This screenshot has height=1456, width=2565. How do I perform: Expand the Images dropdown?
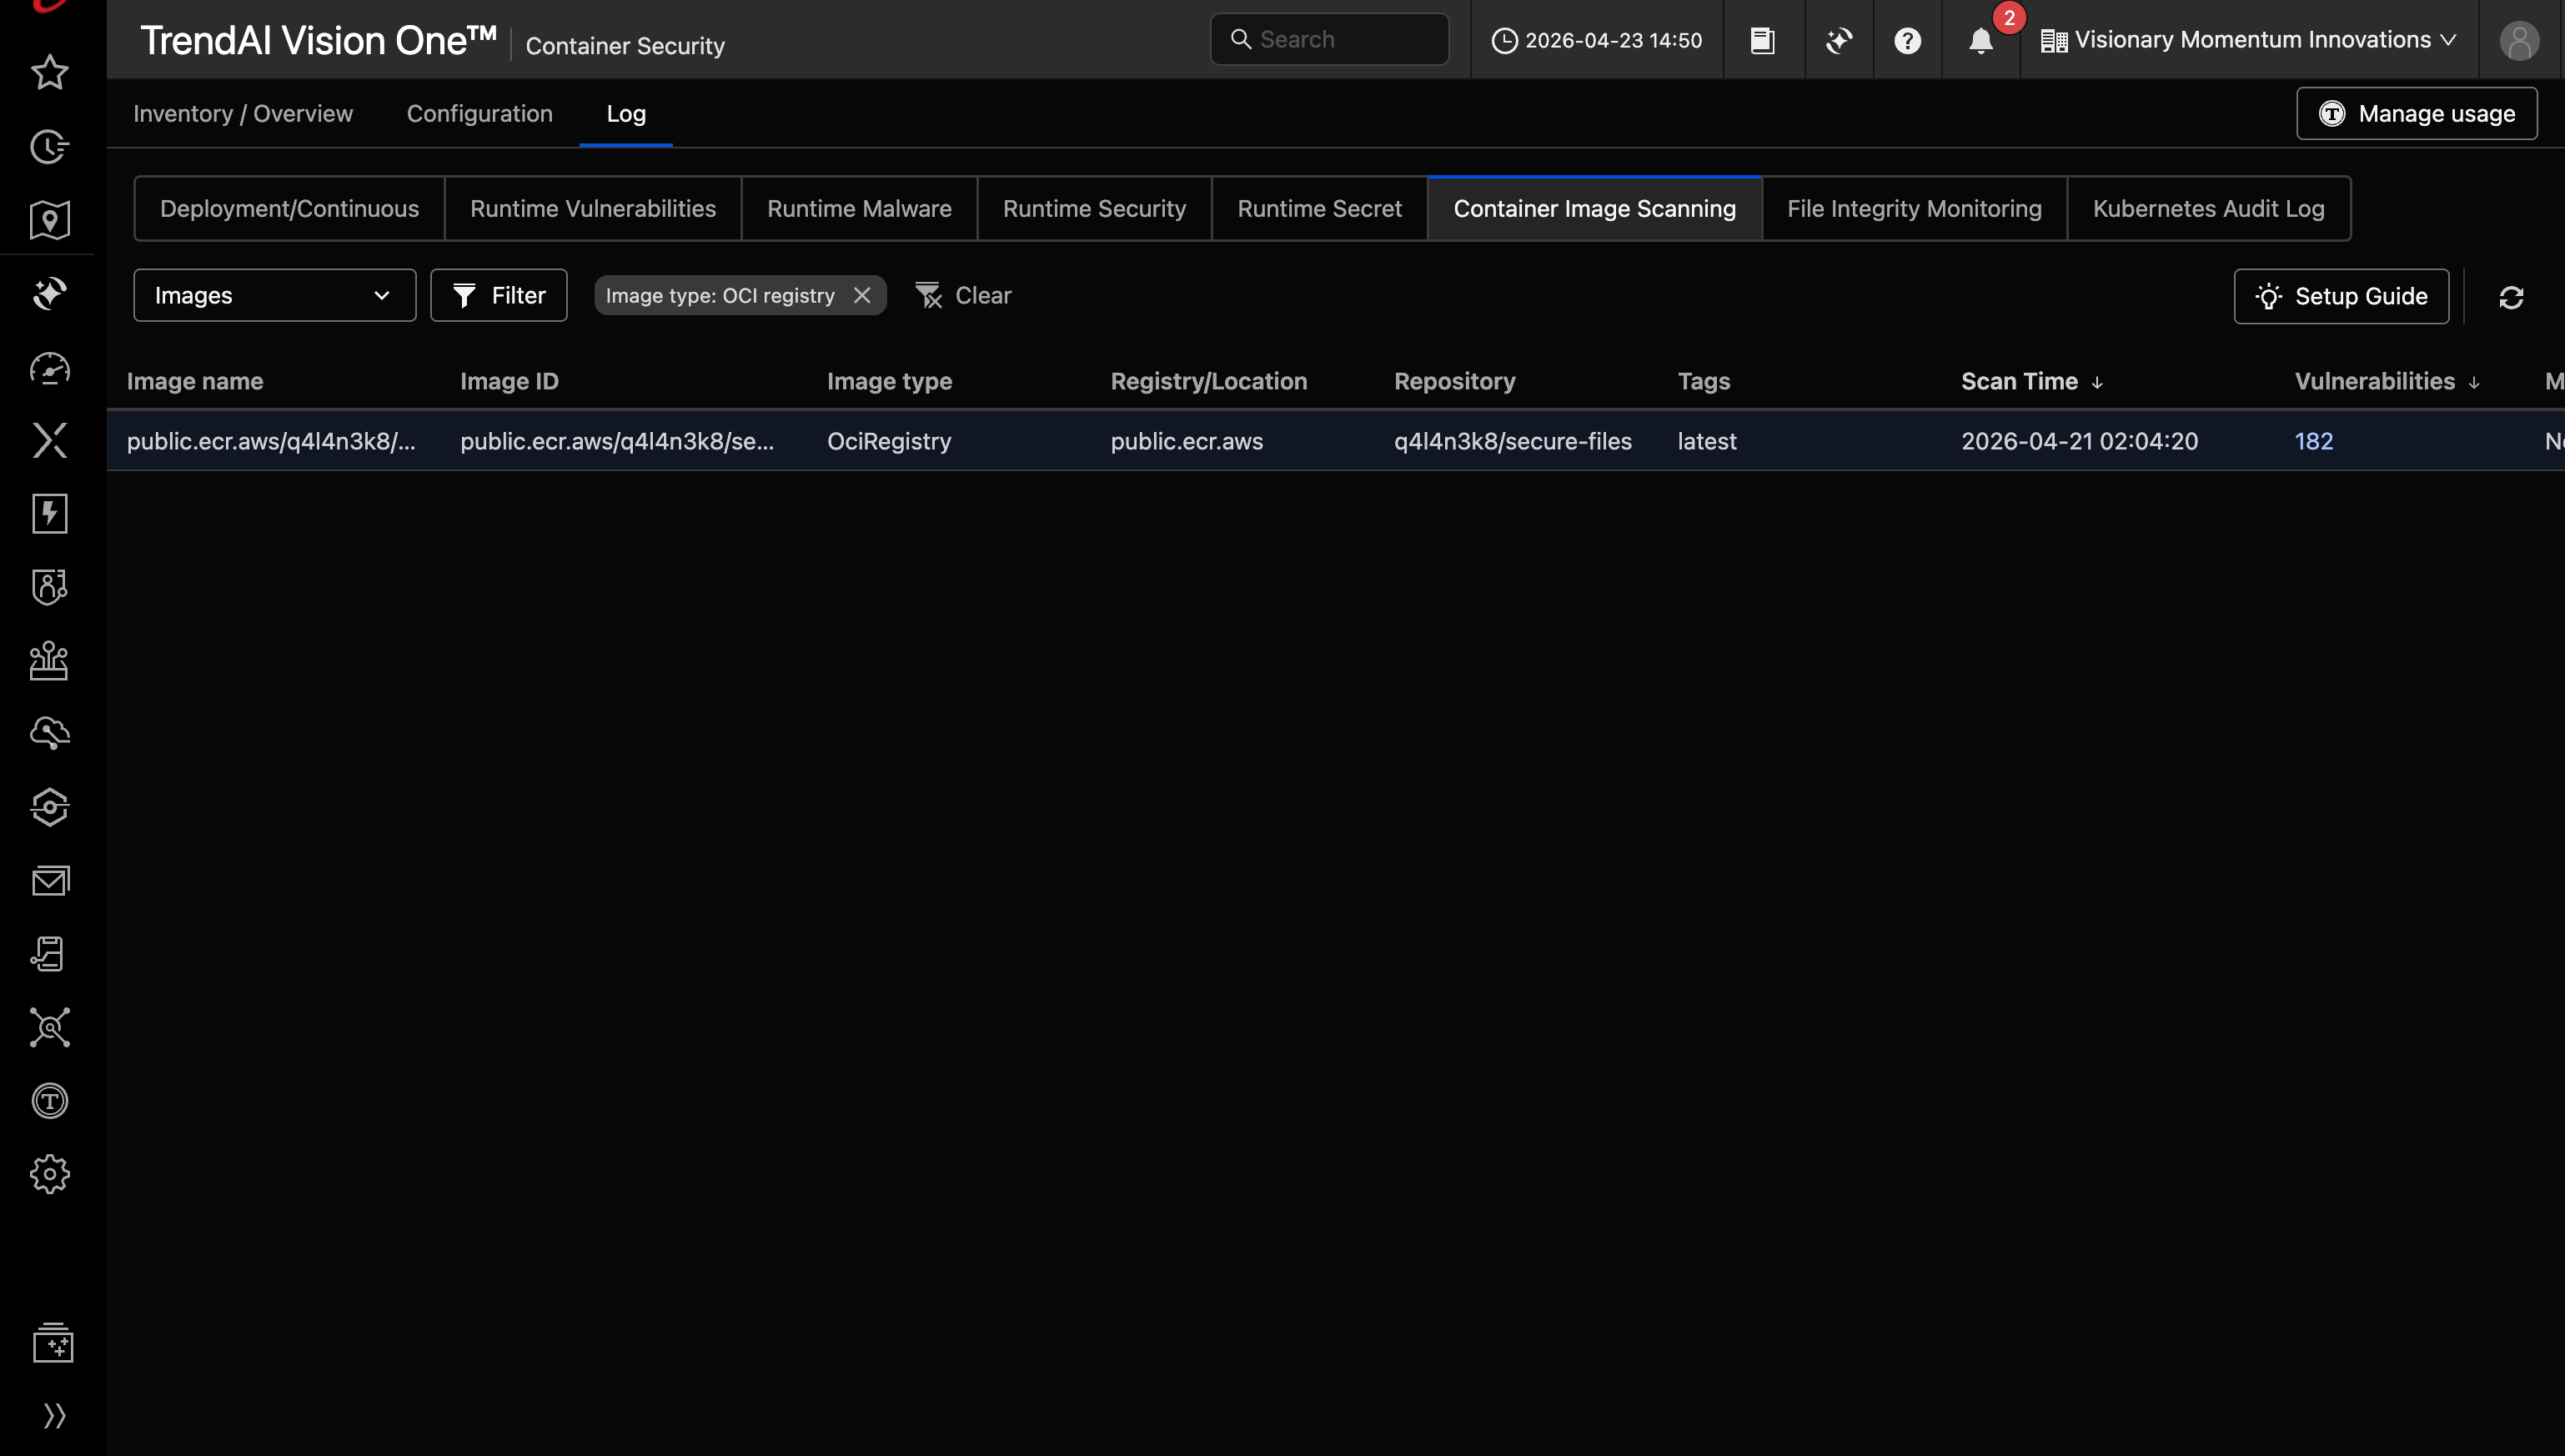pyautogui.click(x=275, y=295)
